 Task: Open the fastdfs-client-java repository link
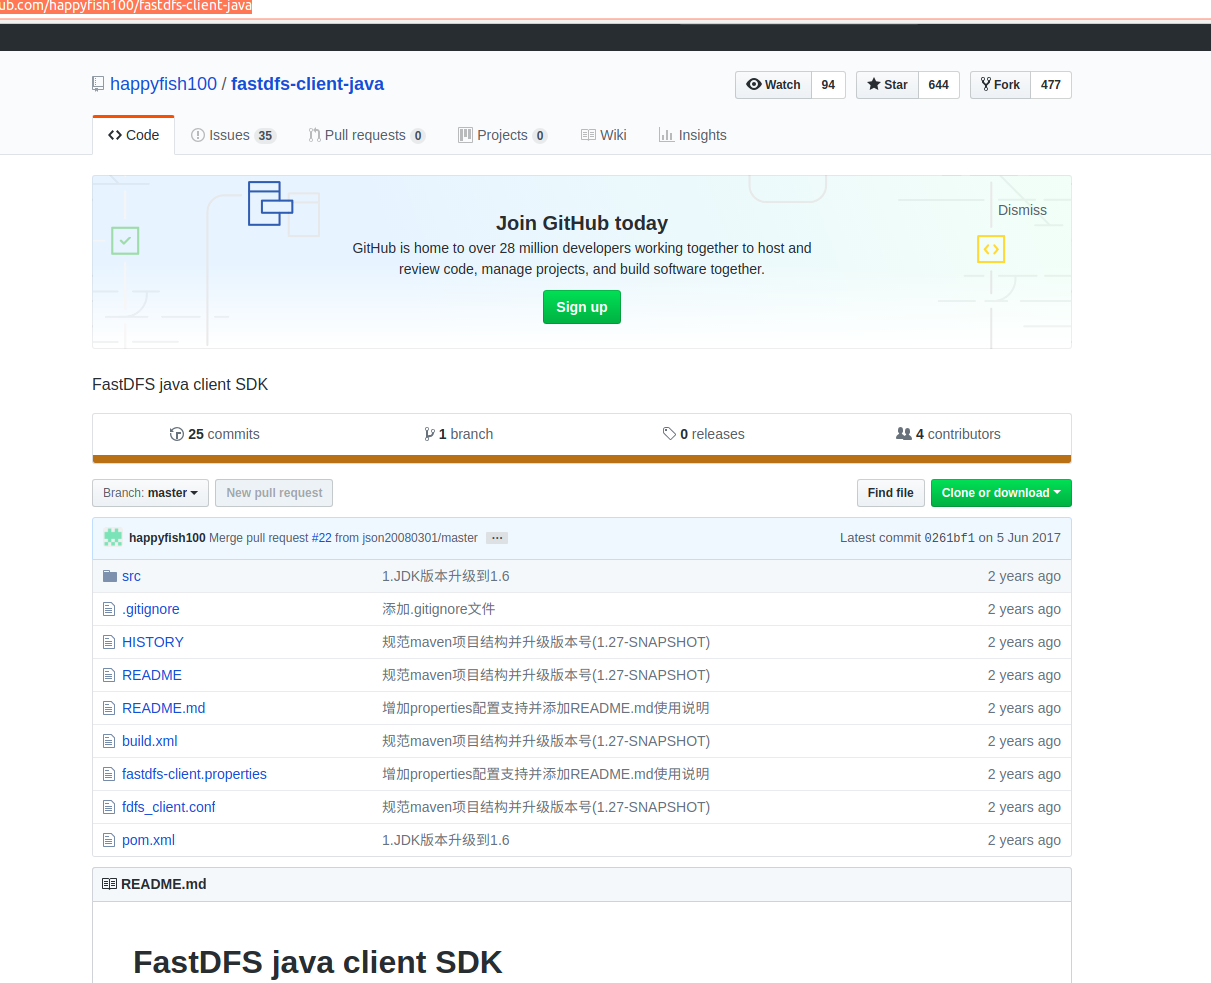[307, 84]
